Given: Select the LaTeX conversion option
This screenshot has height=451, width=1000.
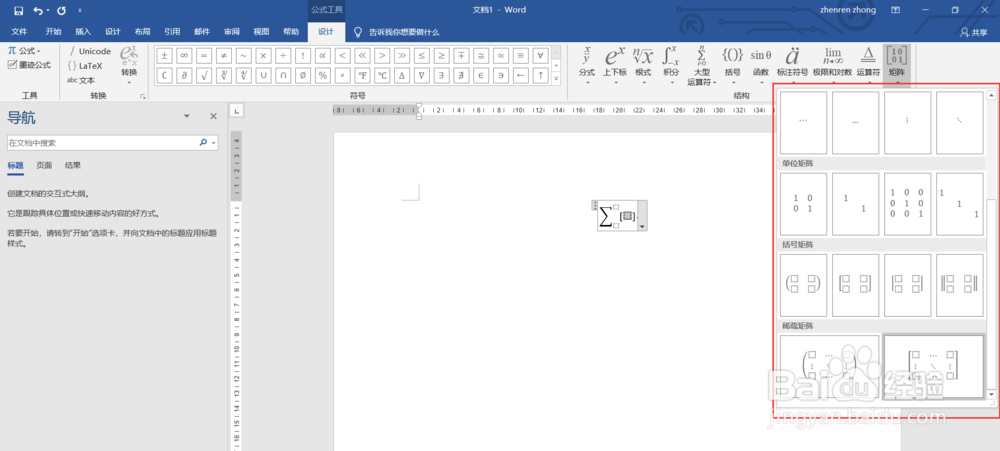Looking at the screenshot, I should coord(85,66).
